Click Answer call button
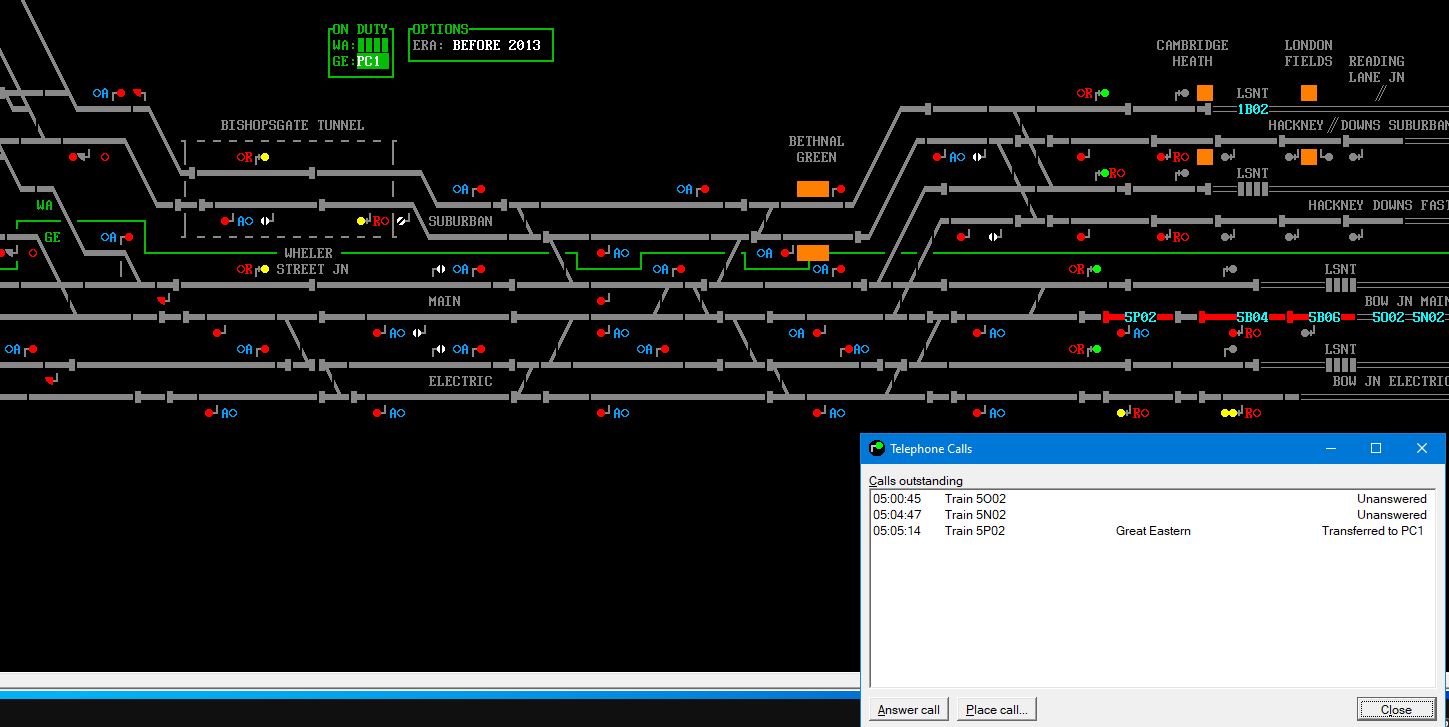 click(909, 710)
